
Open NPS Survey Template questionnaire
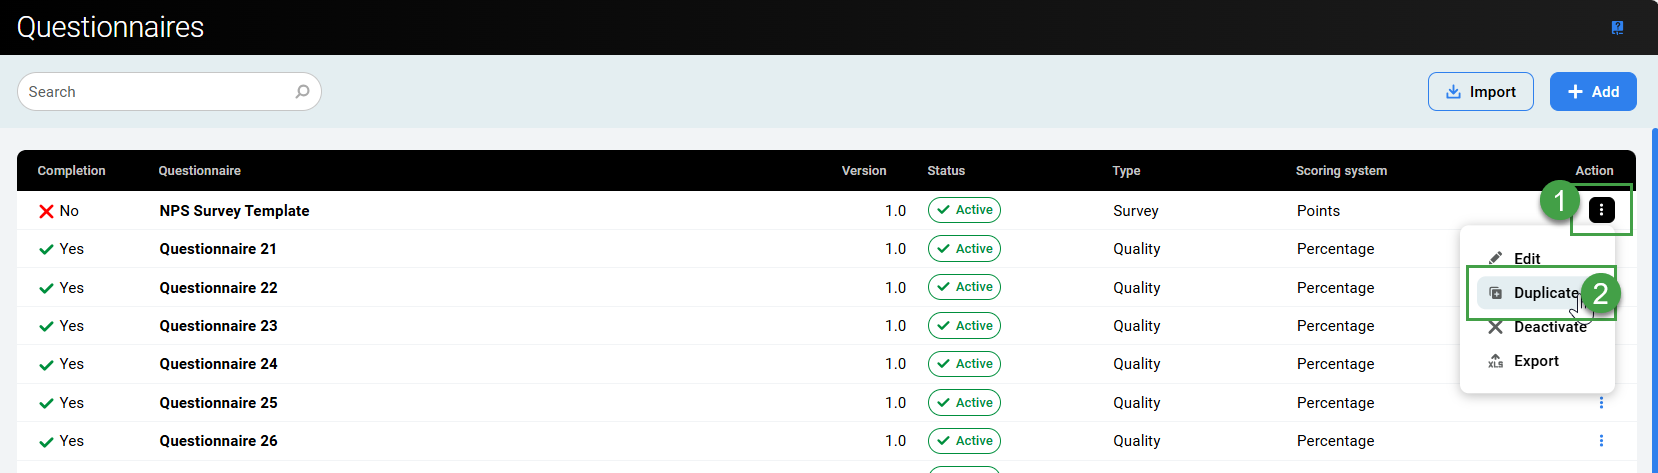234,211
